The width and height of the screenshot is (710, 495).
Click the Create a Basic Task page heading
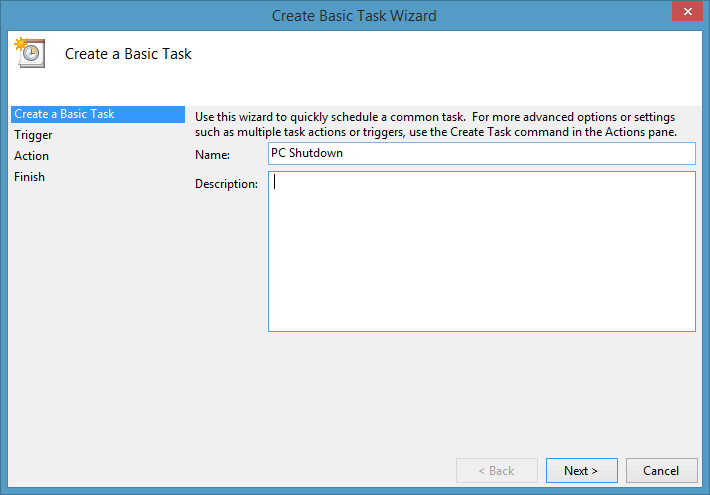128,54
